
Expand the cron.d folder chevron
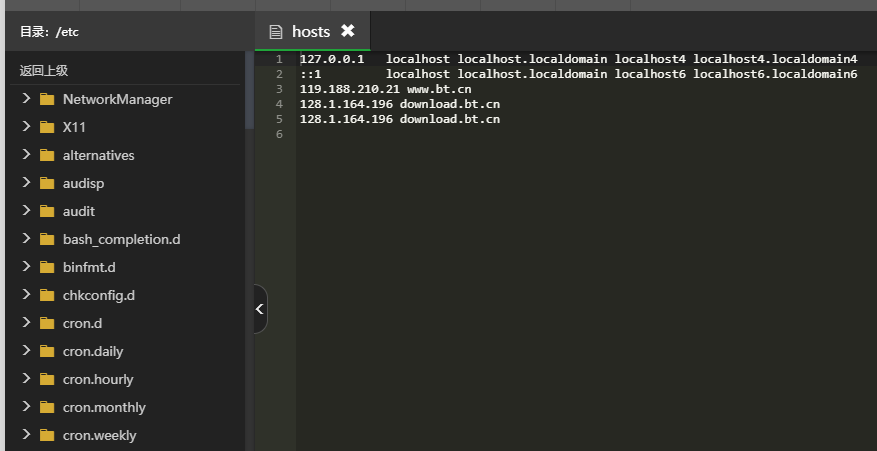click(x=25, y=323)
